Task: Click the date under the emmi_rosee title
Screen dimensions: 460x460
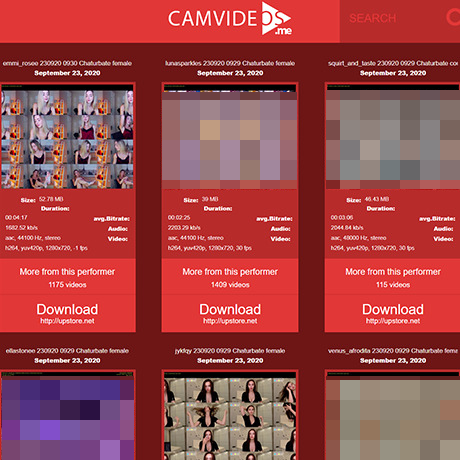Action: coord(67,73)
